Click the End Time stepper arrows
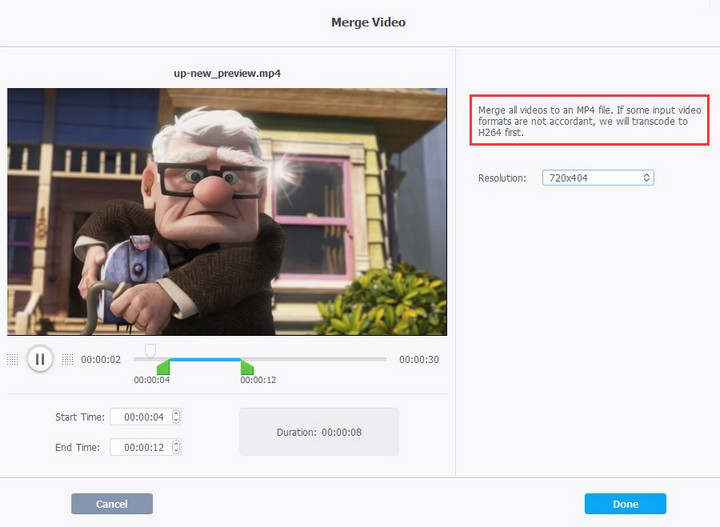720x527 pixels. tap(176, 447)
